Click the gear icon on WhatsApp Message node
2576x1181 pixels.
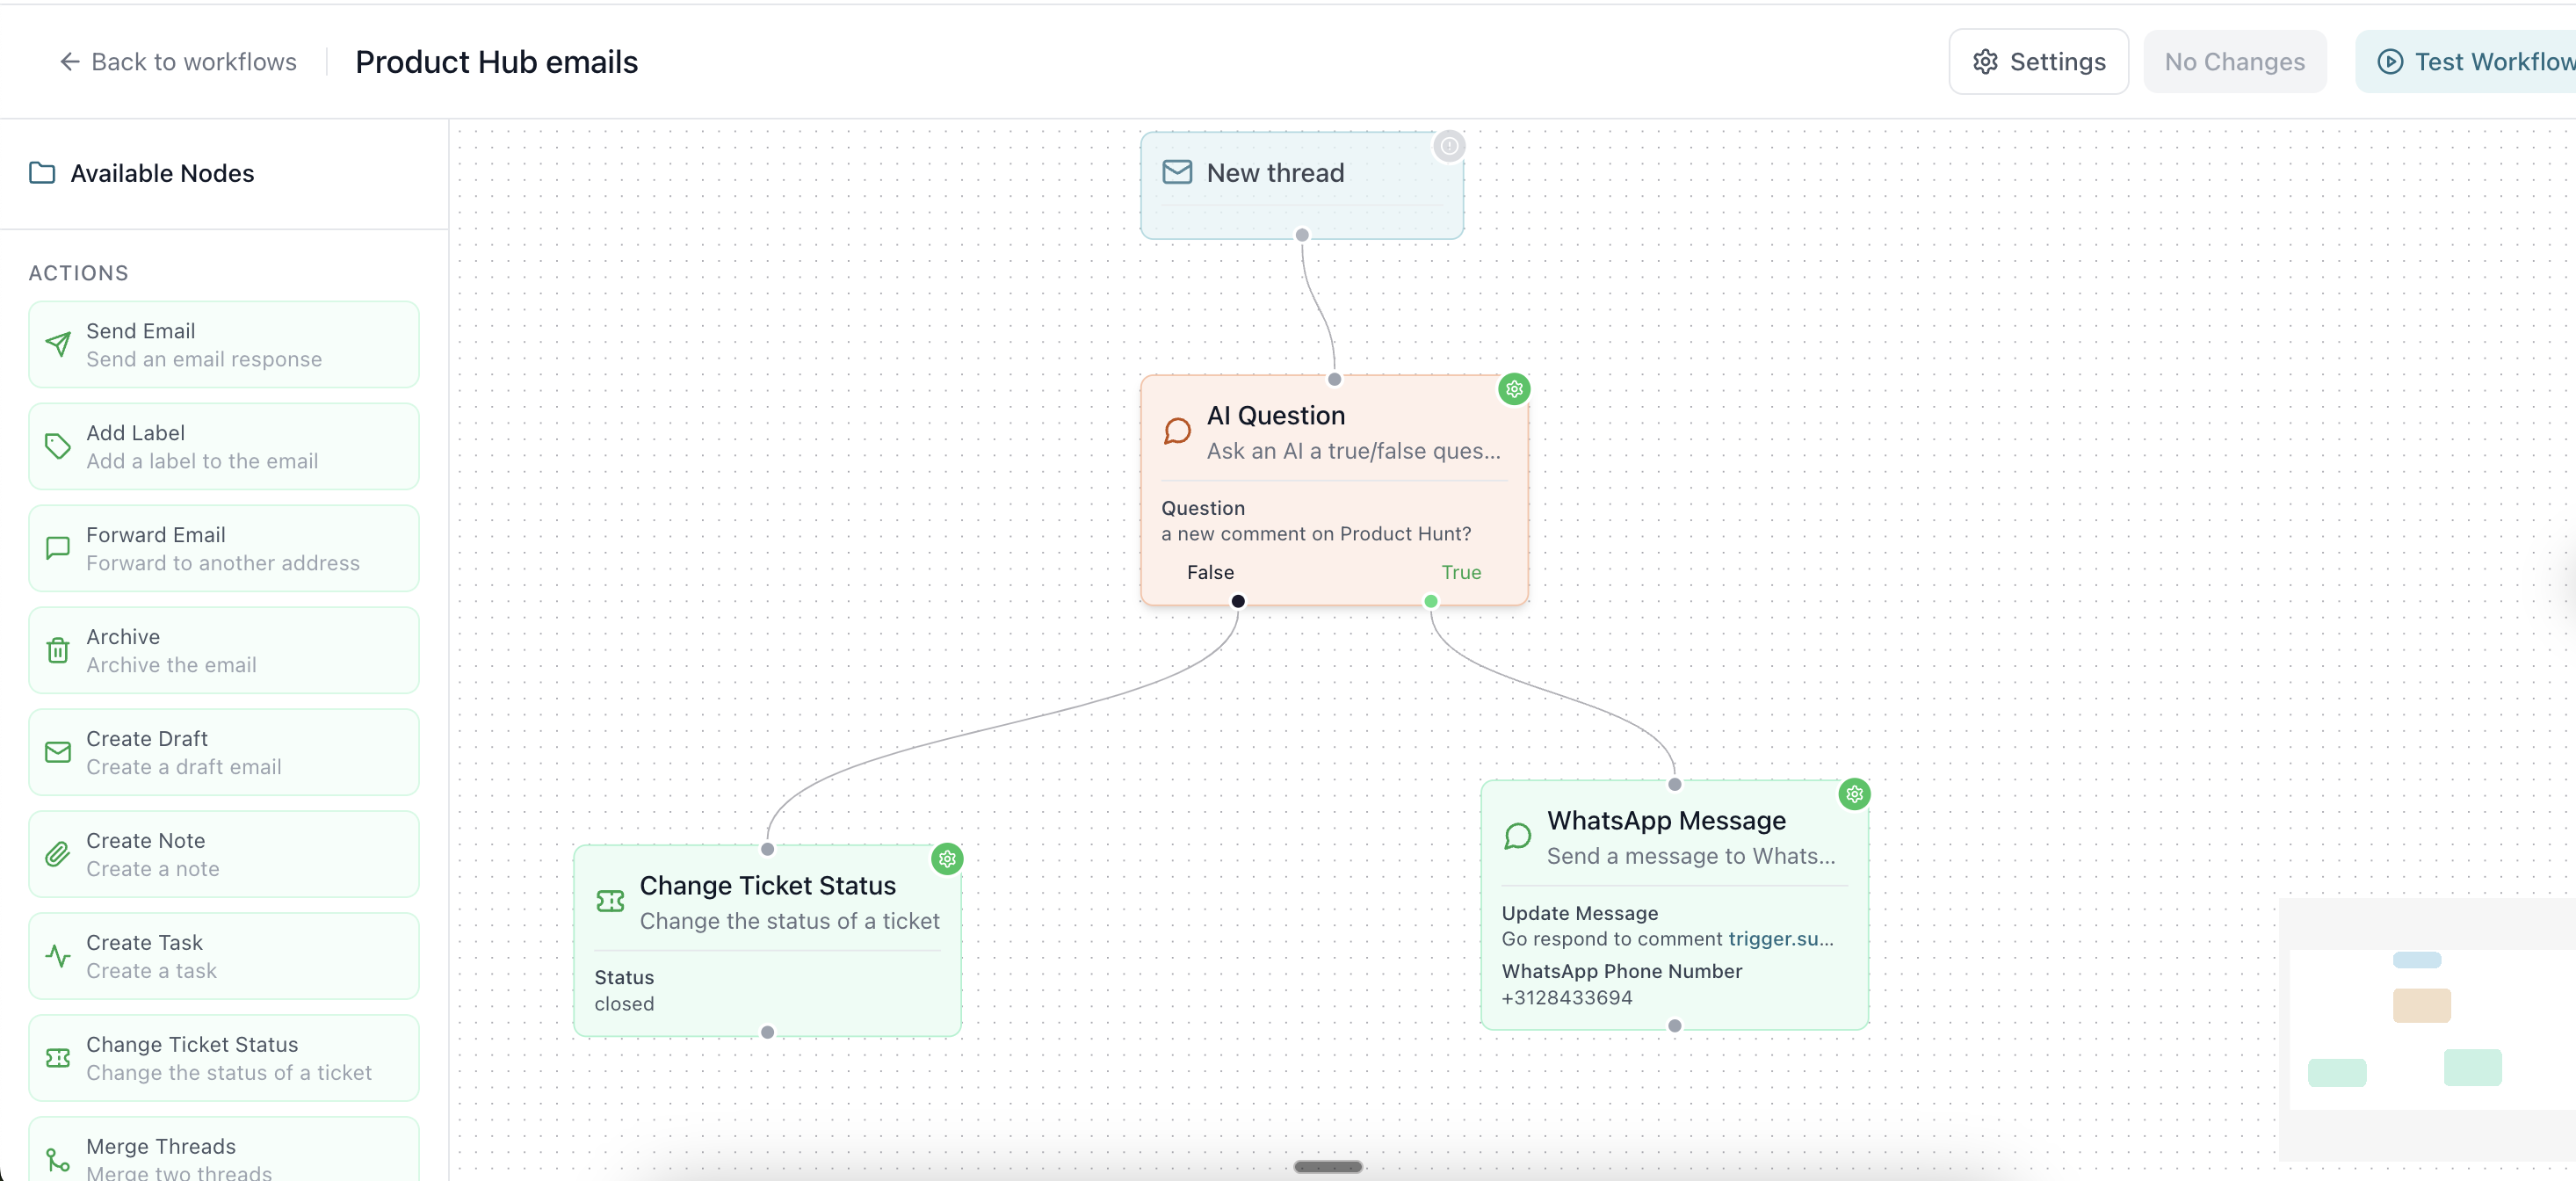click(x=1854, y=794)
